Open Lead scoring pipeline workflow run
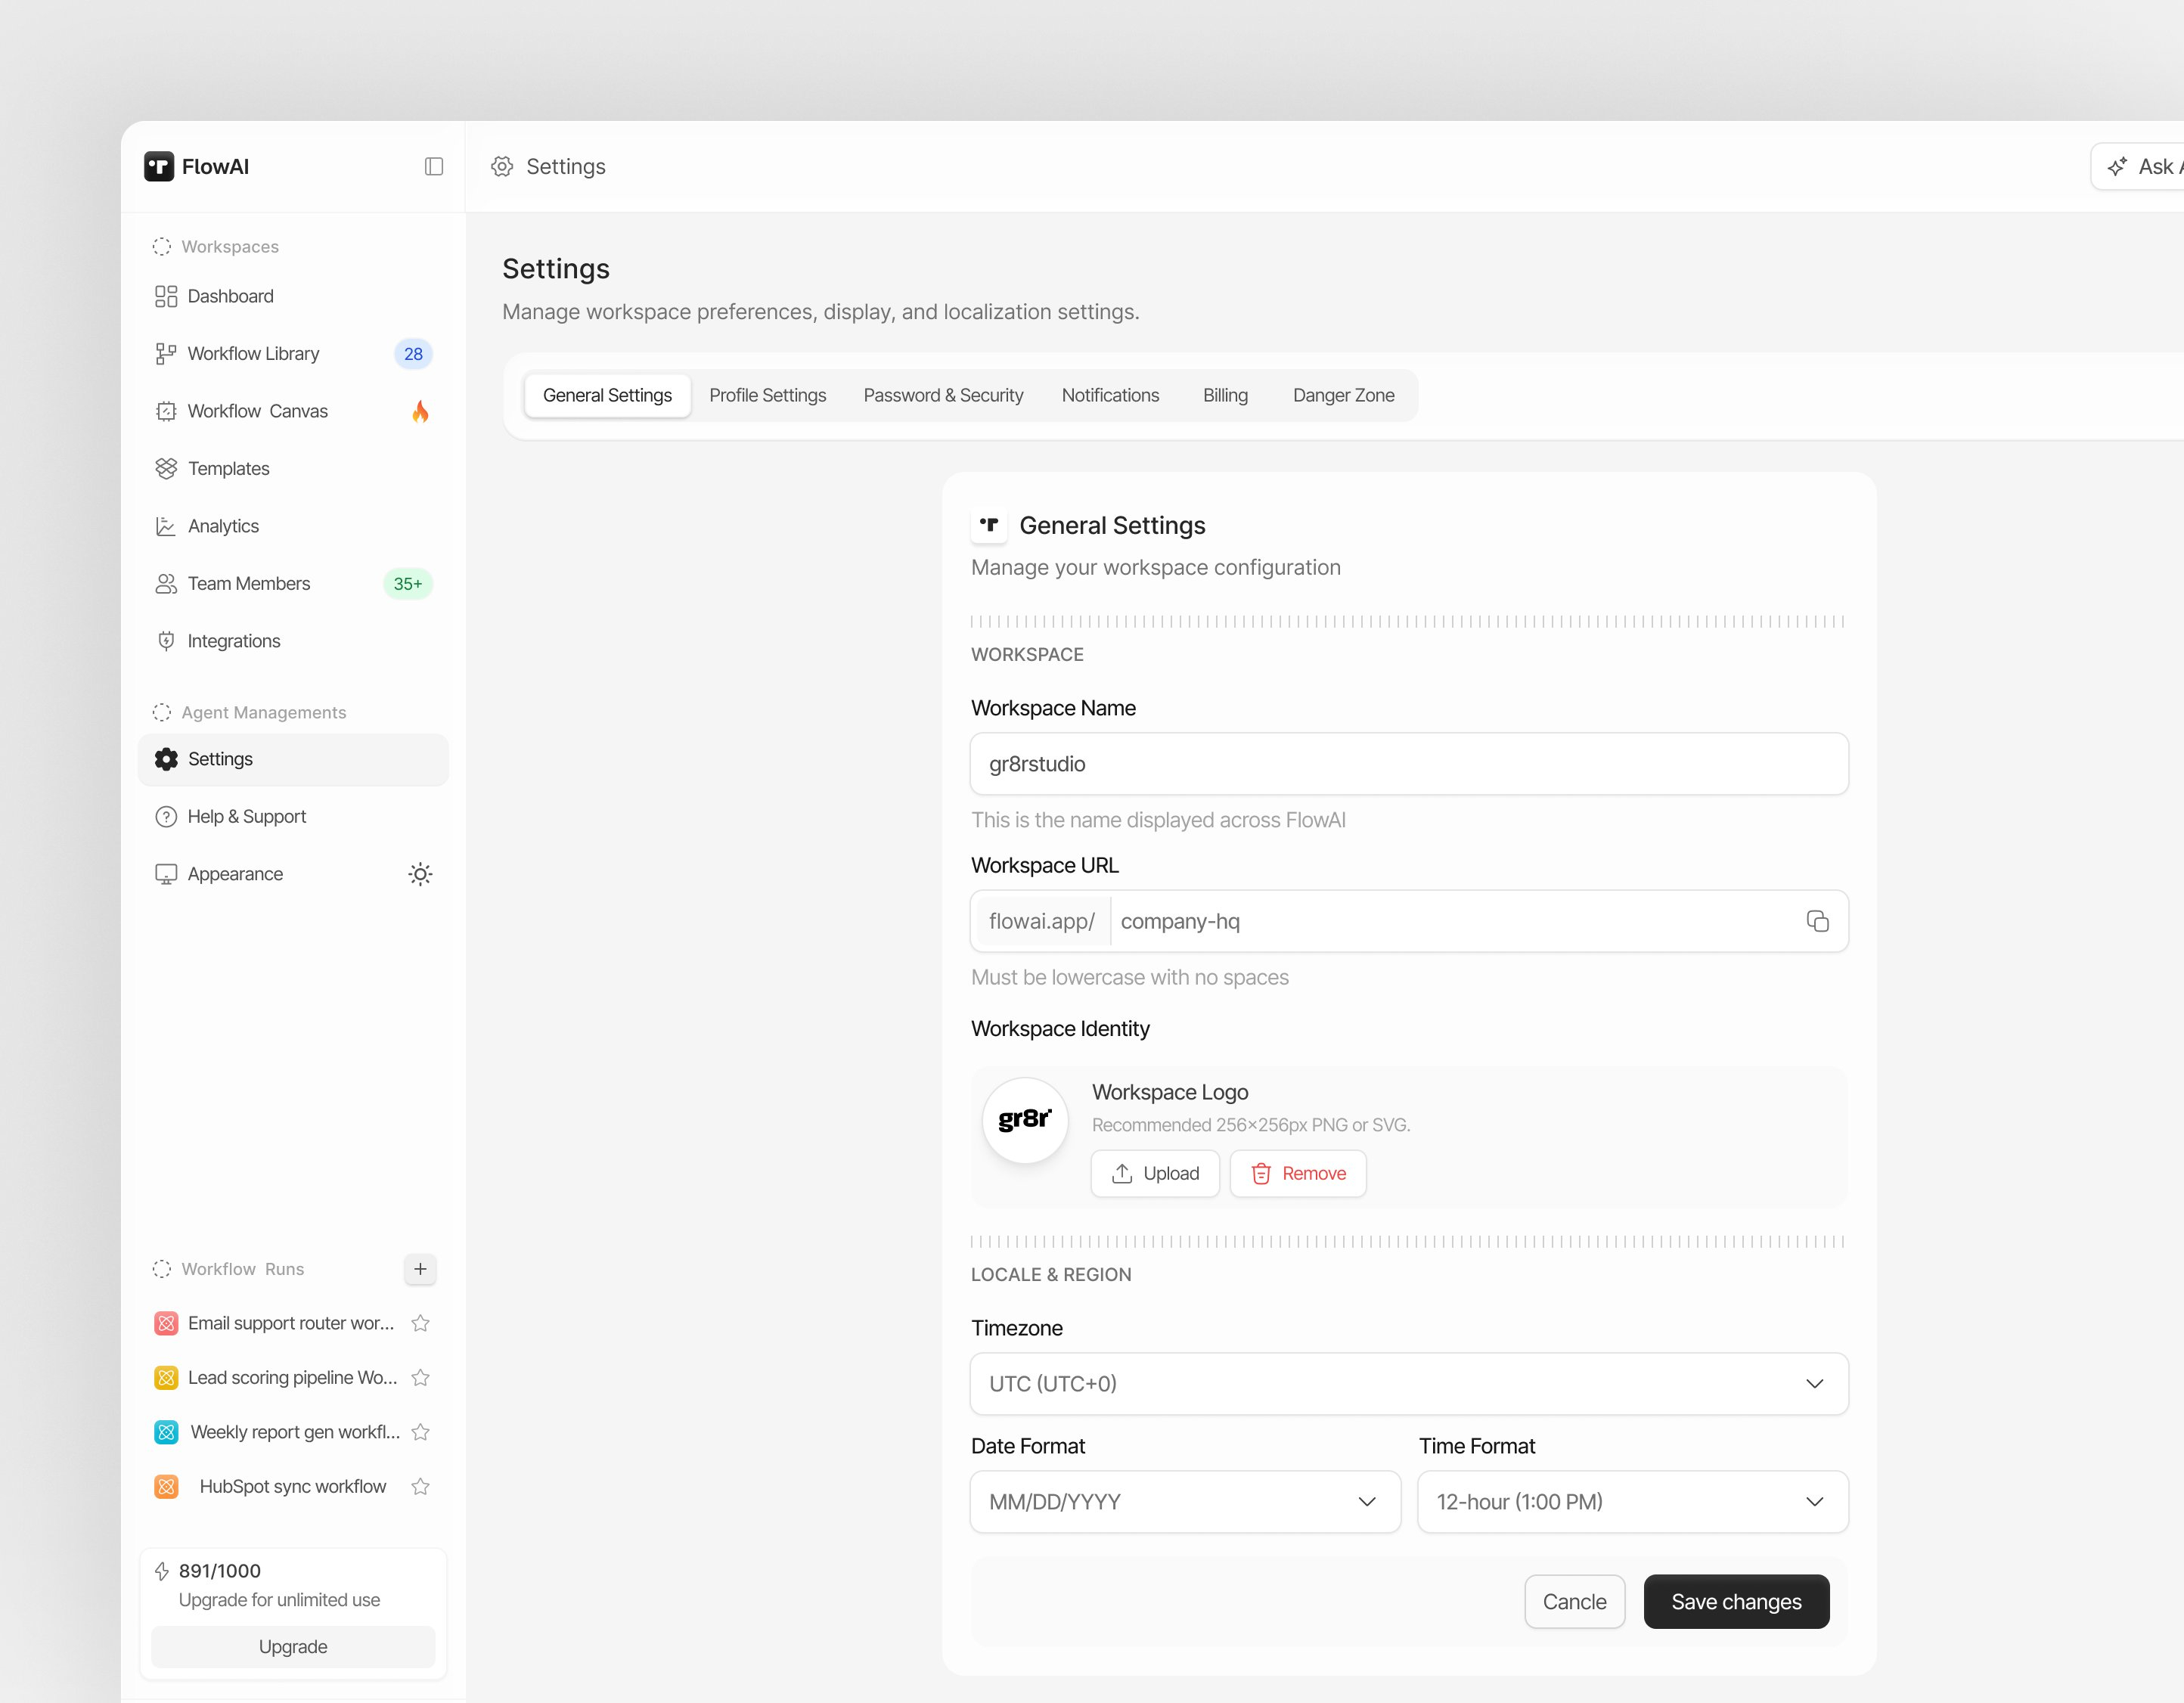The width and height of the screenshot is (2184, 1703). point(275,1378)
